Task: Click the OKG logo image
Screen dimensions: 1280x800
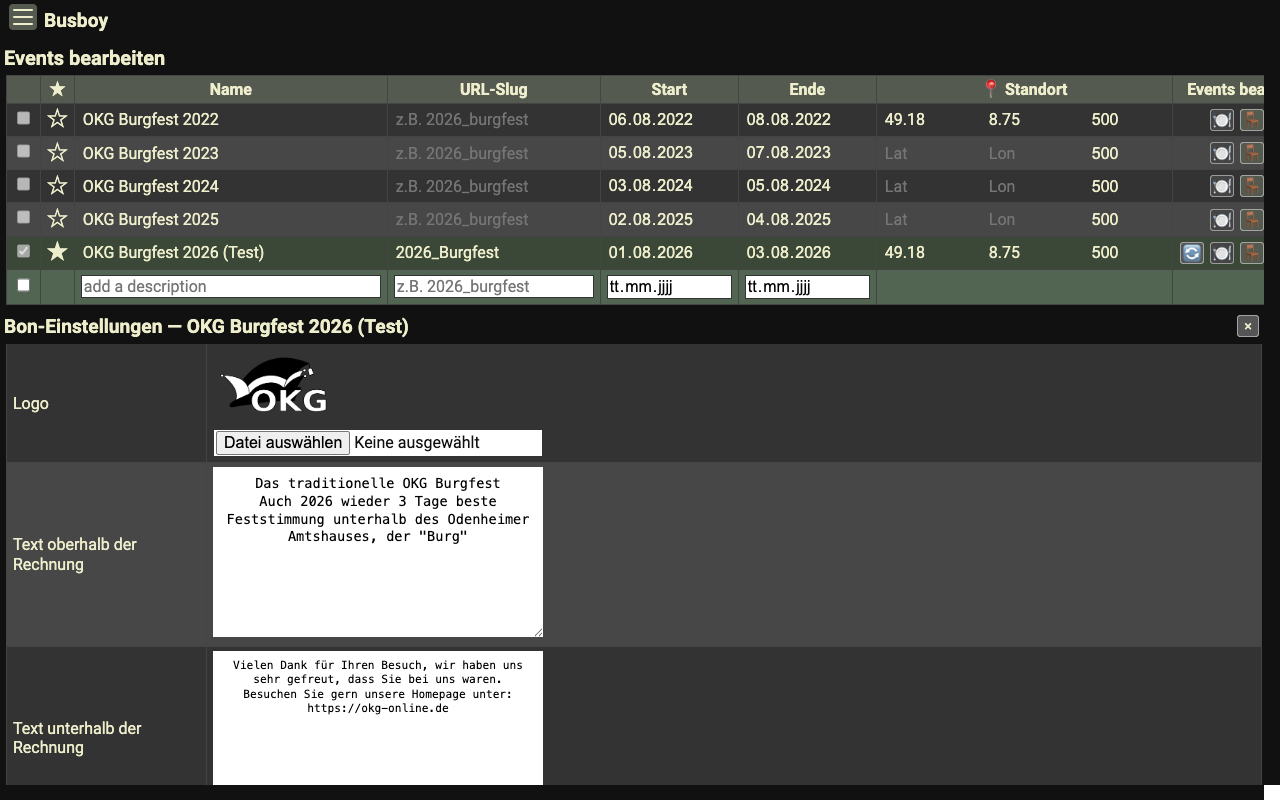Action: pos(274,385)
